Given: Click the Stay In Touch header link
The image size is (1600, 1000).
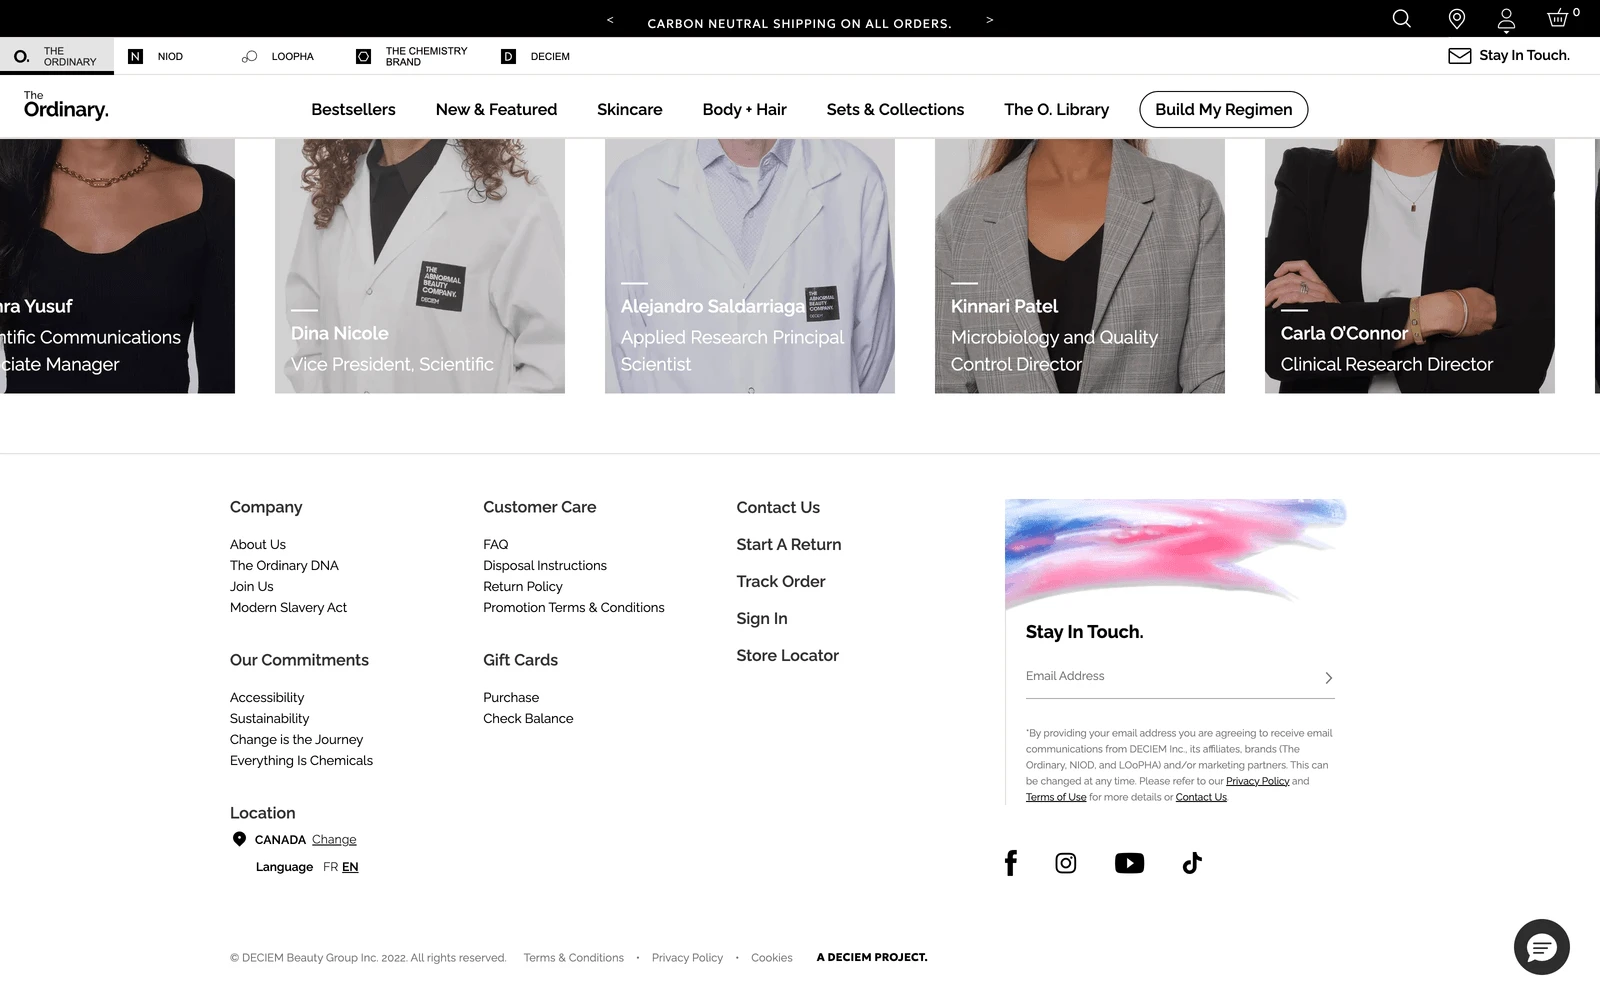Looking at the screenshot, I should click(x=1524, y=56).
